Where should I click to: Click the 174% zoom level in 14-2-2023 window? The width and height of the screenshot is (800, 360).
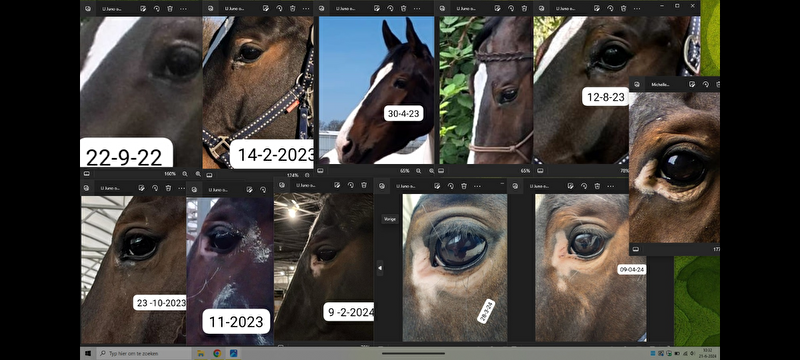[x=293, y=175]
